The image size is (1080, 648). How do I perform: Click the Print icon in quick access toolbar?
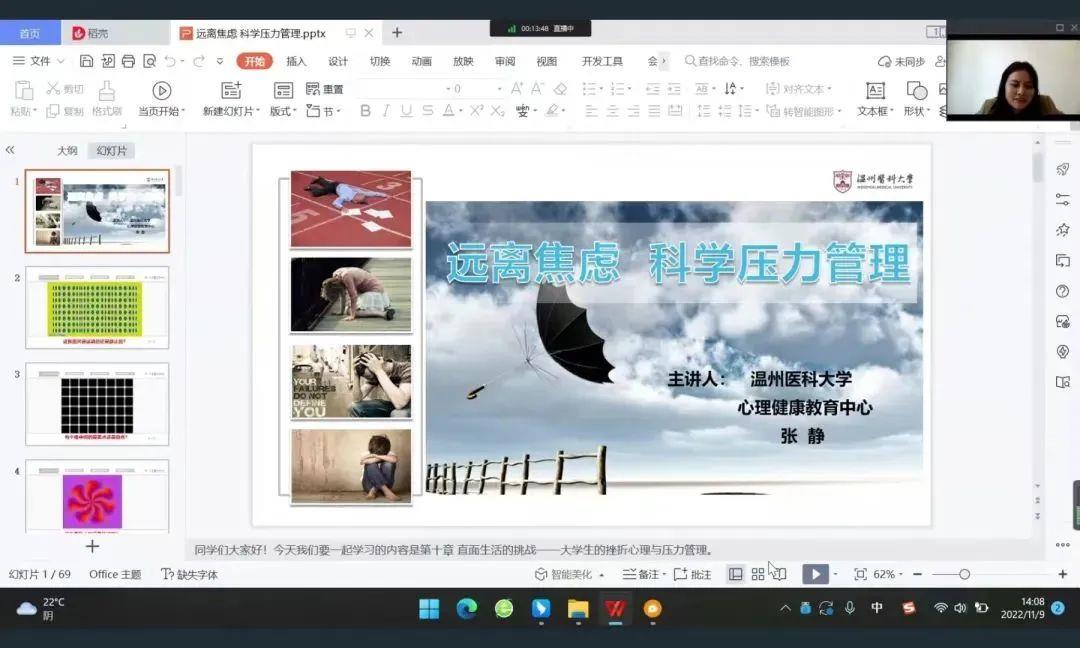[128, 61]
